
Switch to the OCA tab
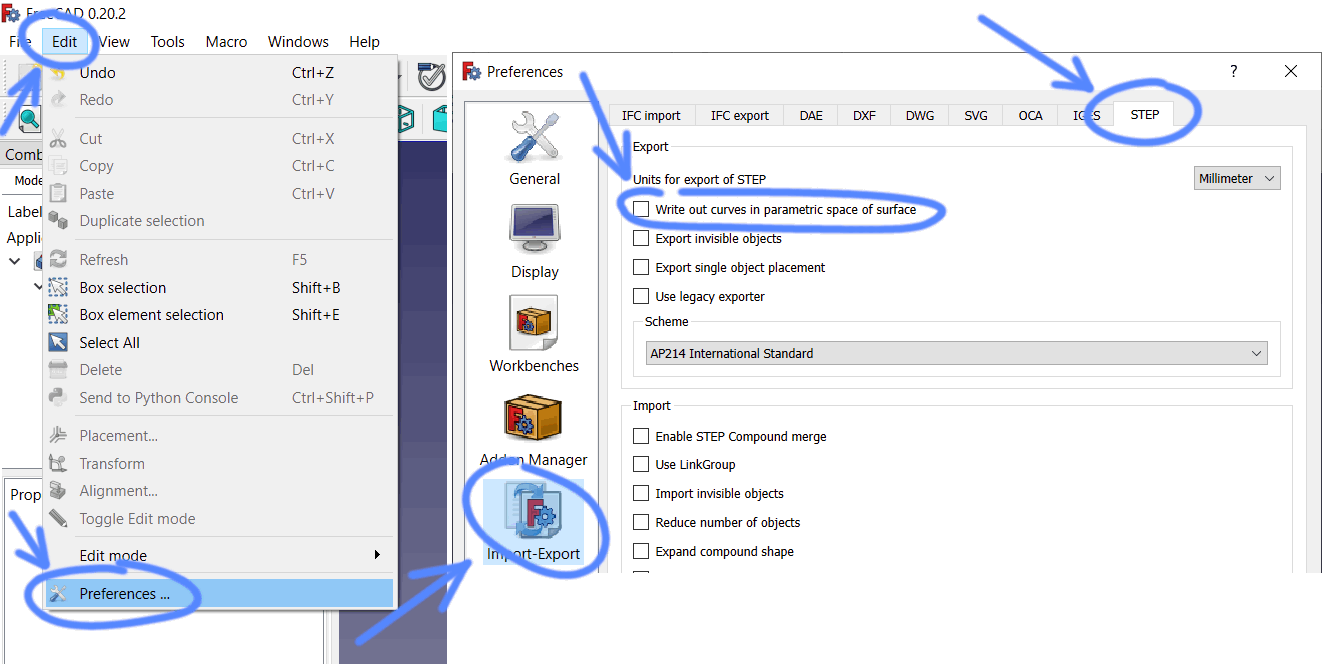1031,115
